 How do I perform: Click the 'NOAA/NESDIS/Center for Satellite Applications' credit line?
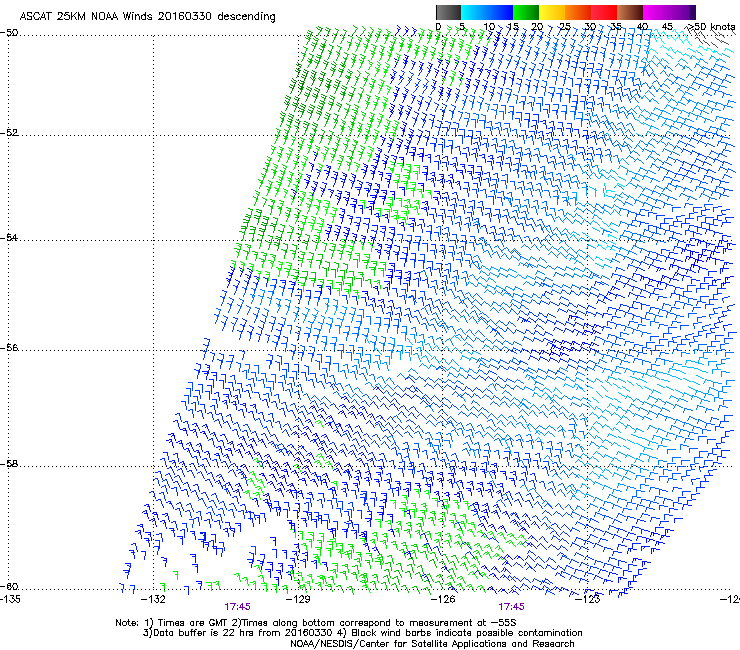(432, 644)
